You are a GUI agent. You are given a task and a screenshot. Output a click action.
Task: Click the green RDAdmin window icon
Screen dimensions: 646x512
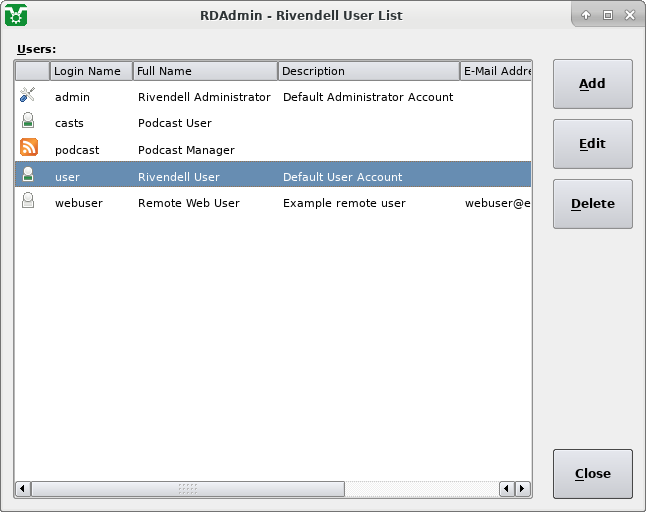pyautogui.click(x=16, y=15)
